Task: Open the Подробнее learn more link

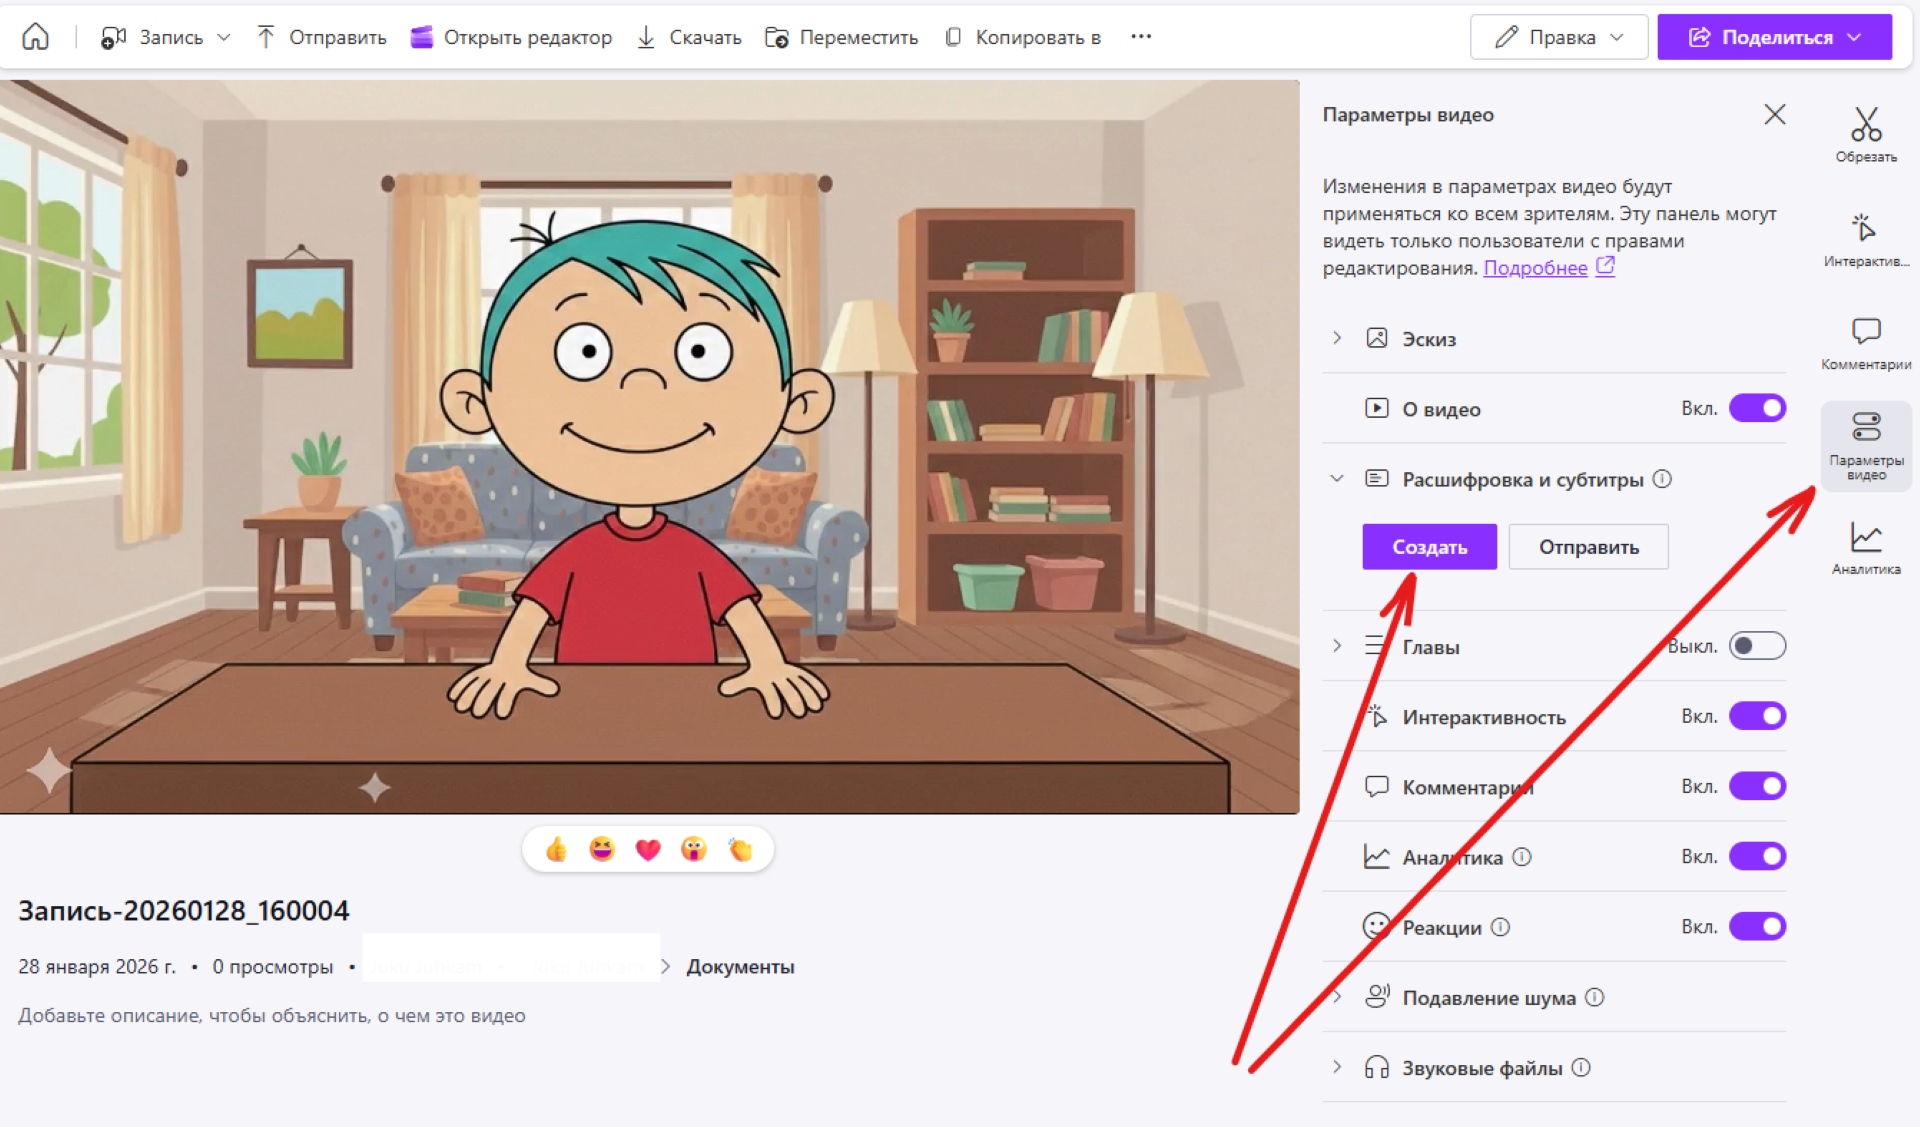Action: 1535,268
